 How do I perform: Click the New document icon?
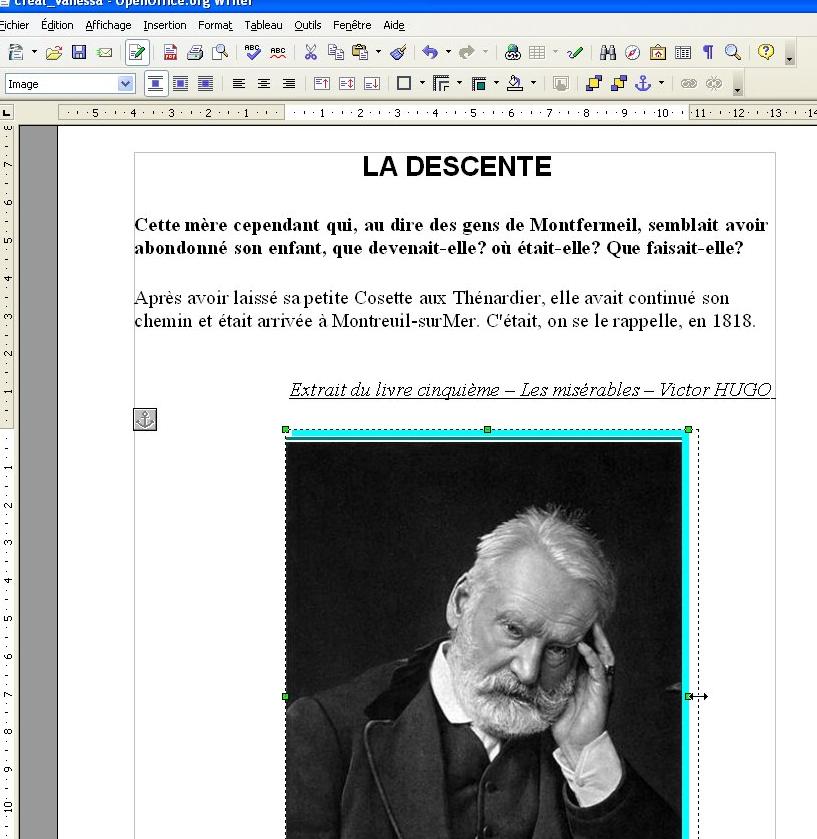[x=16, y=52]
